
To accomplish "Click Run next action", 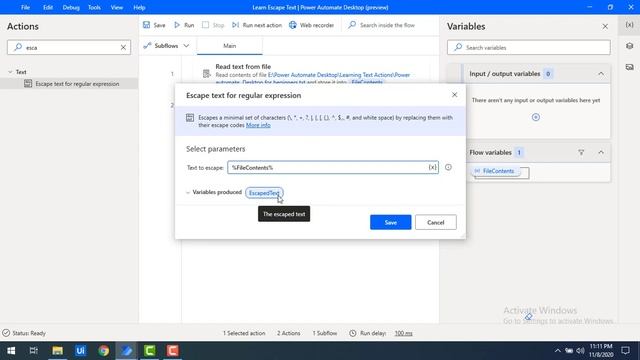I will 257,25.
